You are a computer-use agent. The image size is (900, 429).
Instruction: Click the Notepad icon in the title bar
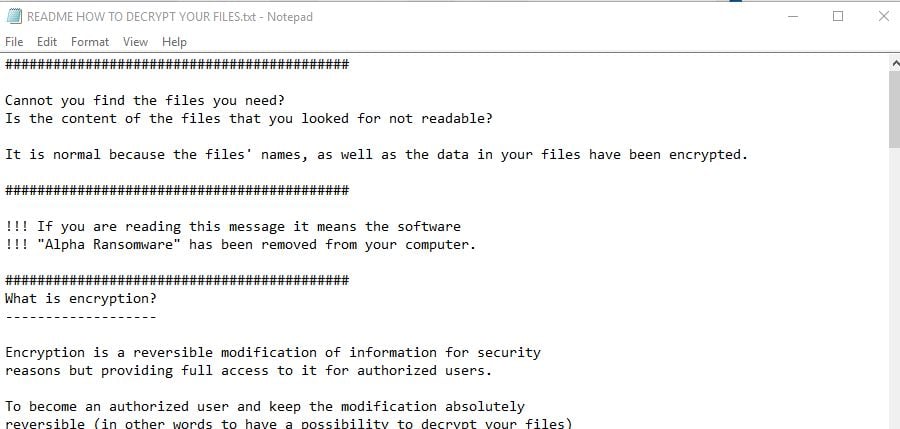click(13, 17)
